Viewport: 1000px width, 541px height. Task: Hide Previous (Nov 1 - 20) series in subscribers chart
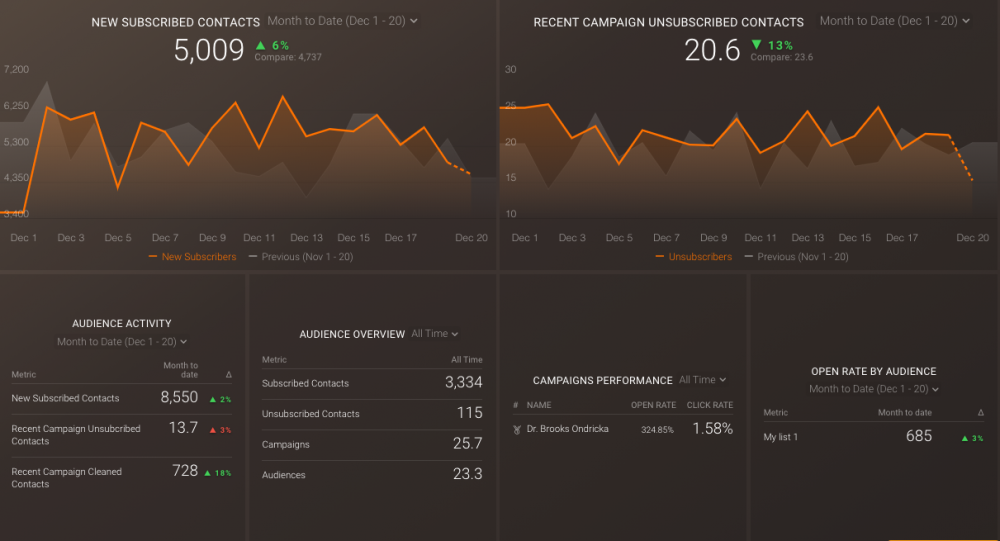pyautogui.click(x=300, y=257)
